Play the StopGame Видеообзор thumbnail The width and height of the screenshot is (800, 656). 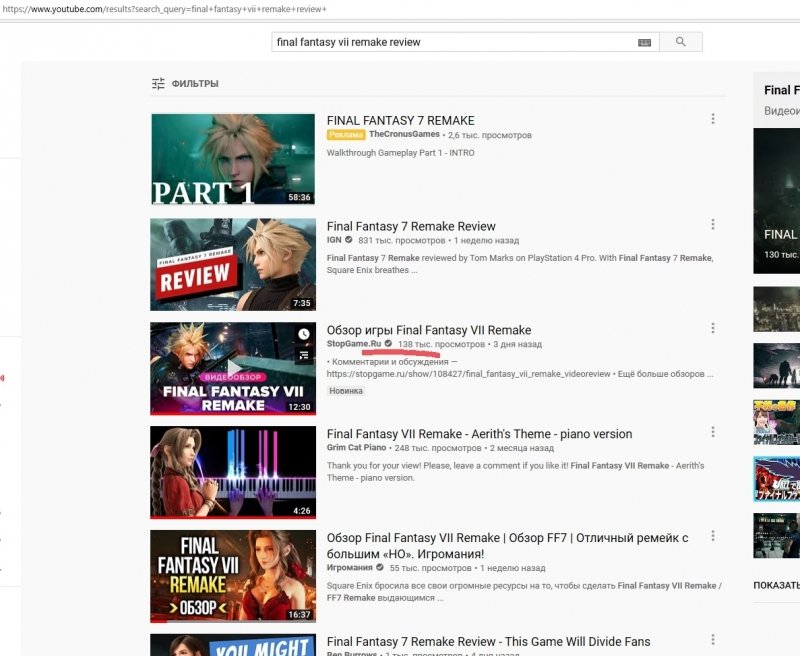[233, 368]
